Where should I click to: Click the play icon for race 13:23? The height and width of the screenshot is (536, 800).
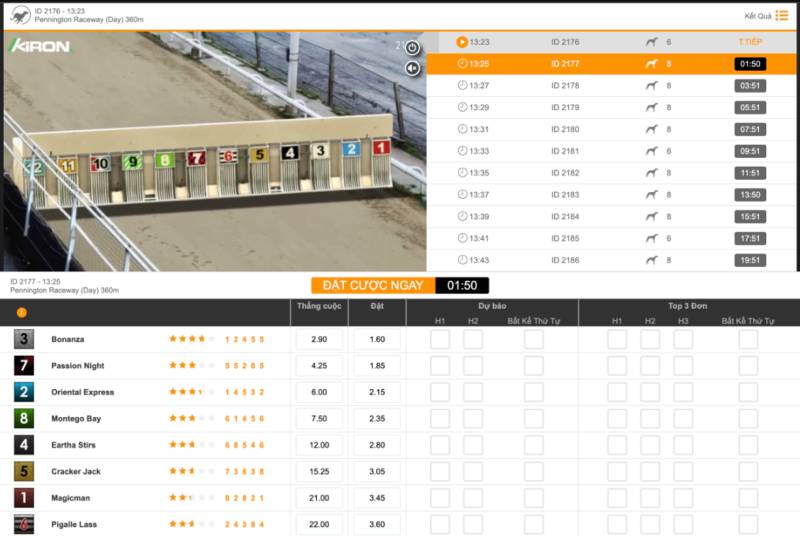462,42
